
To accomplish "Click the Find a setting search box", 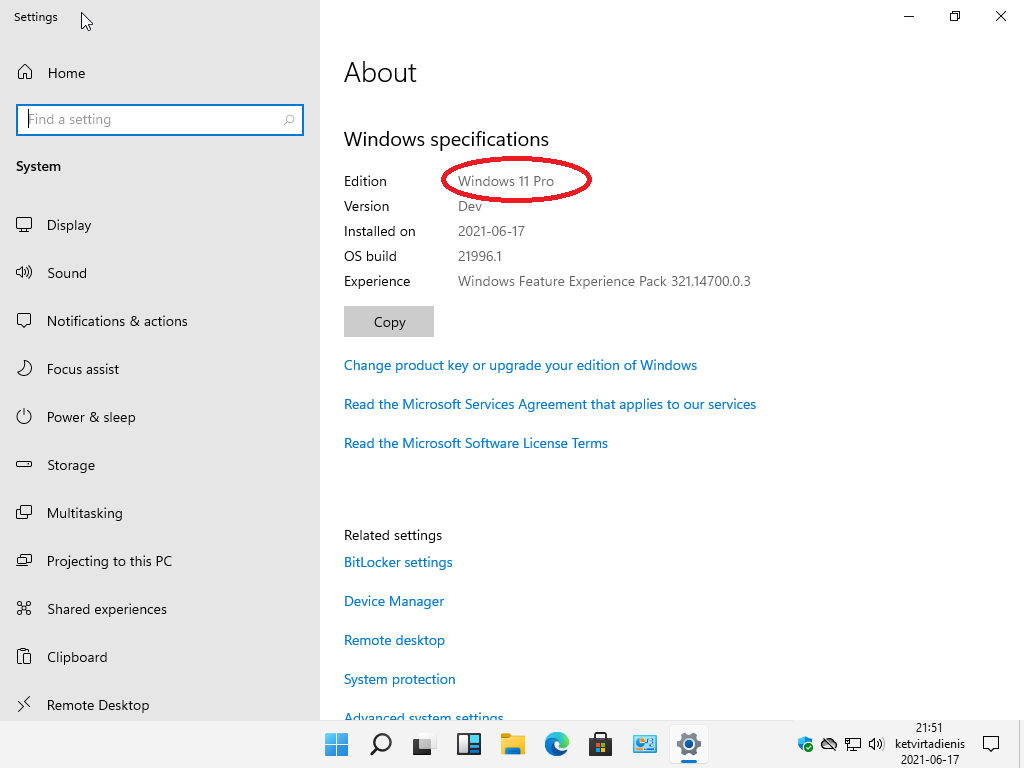I will [x=150, y=119].
